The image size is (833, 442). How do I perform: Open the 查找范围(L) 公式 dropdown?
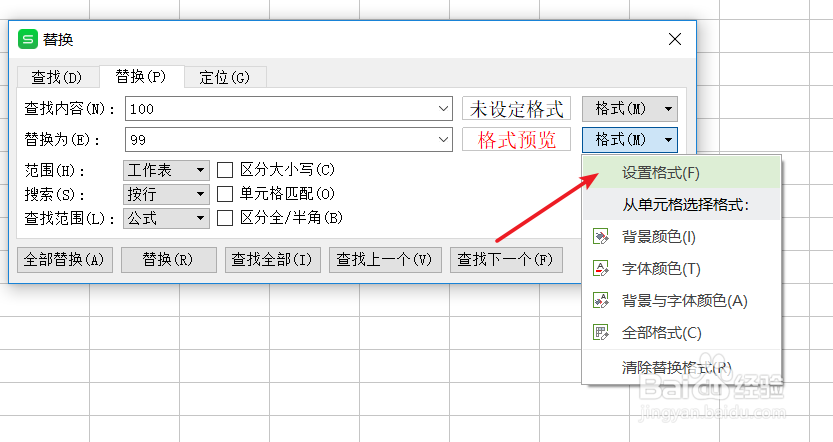(166, 218)
